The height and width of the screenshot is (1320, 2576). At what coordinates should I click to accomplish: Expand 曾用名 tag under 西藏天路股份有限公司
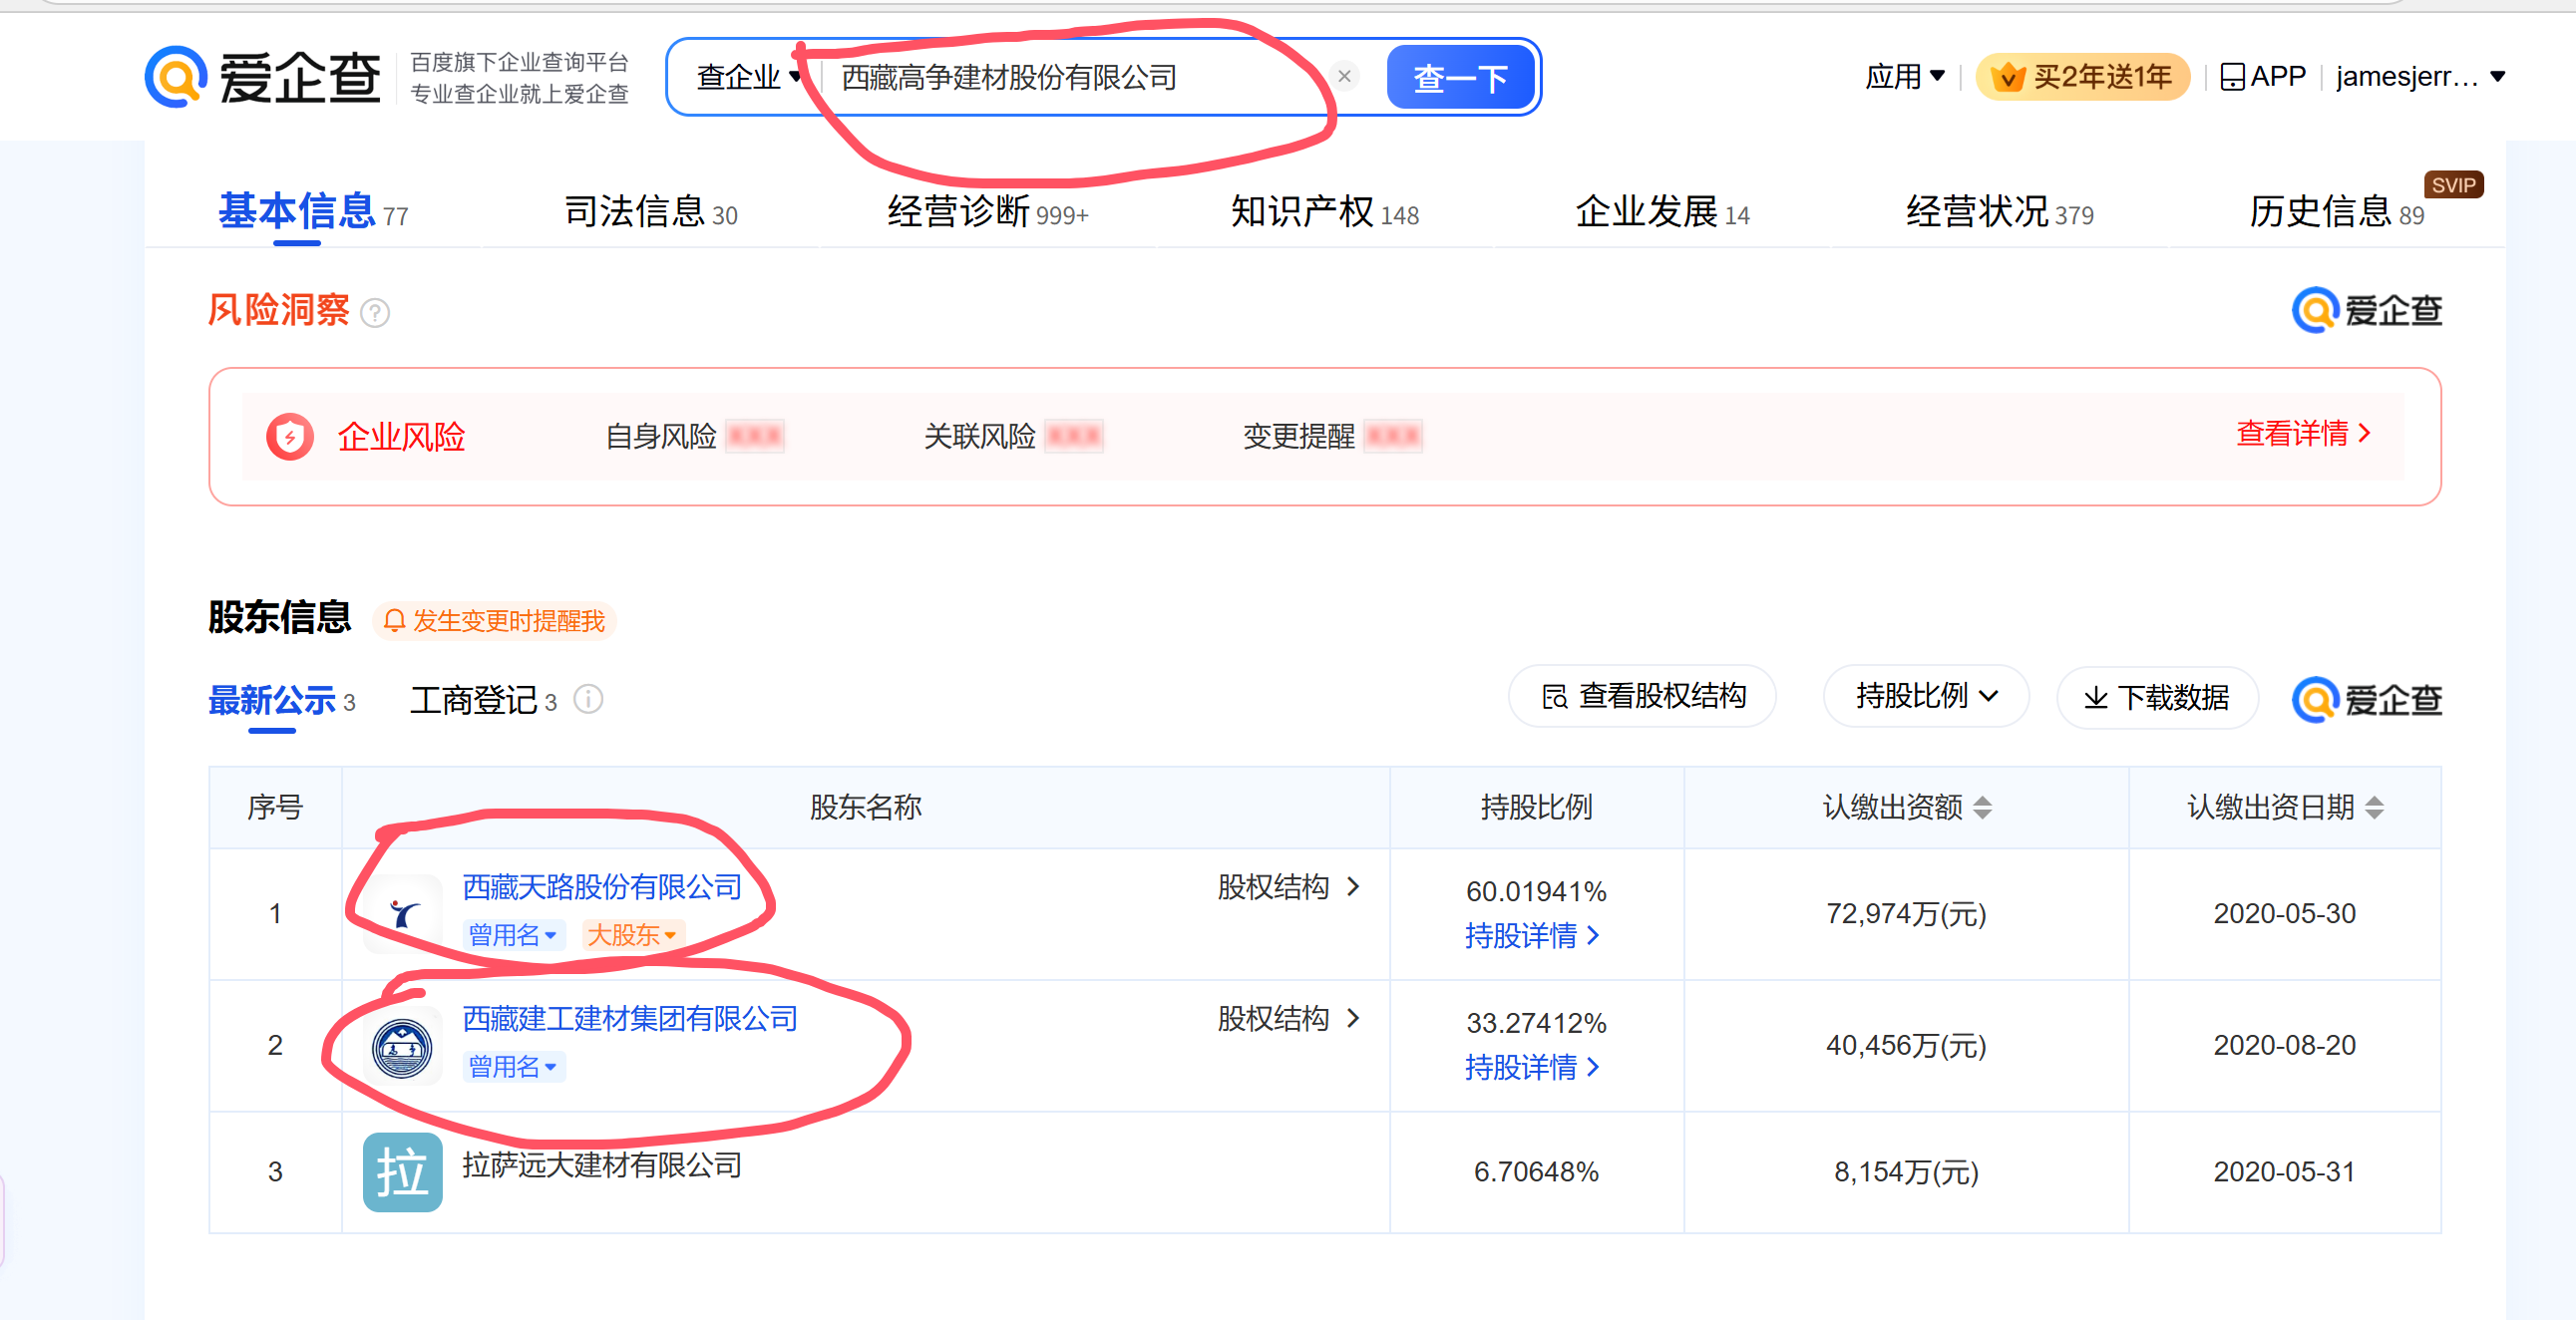(513, 935)
